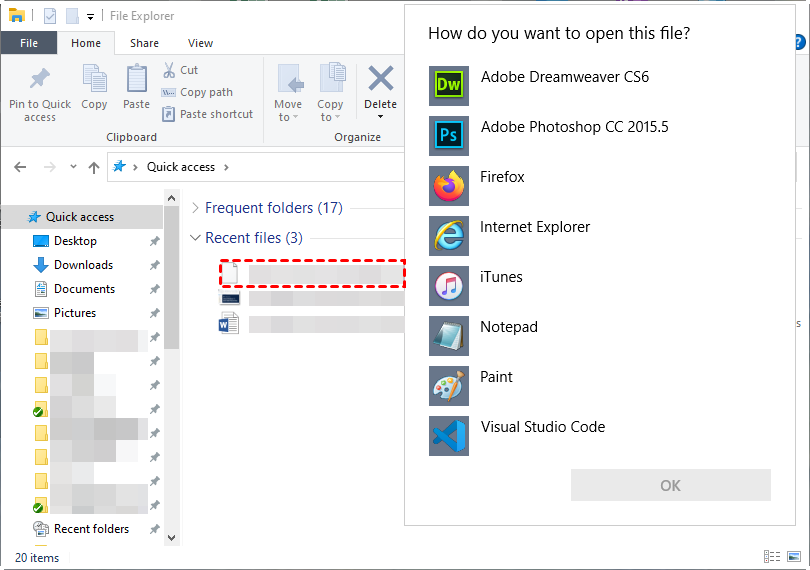Select the Paint icon
810x570 pixels.
[x=448, y=386]
